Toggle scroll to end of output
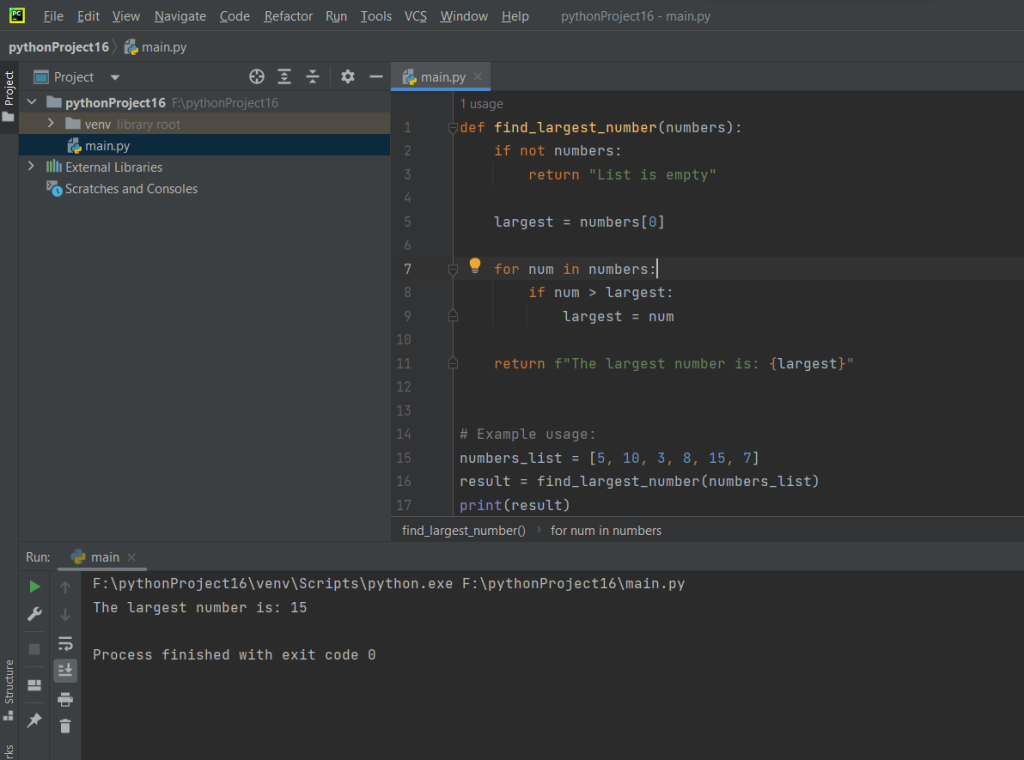The height and width of the screenshot is (760, 1024). [65, 670]
